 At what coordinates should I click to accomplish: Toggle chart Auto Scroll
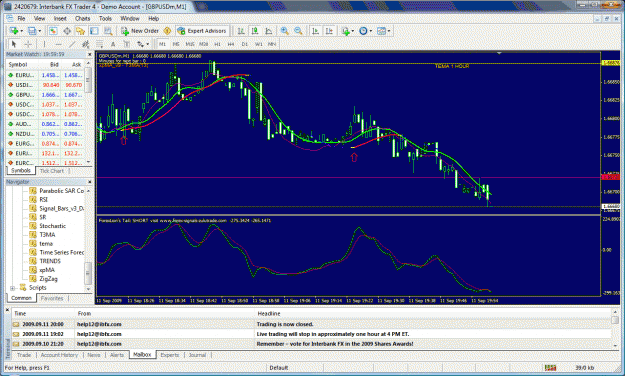[x=315, y=31]
